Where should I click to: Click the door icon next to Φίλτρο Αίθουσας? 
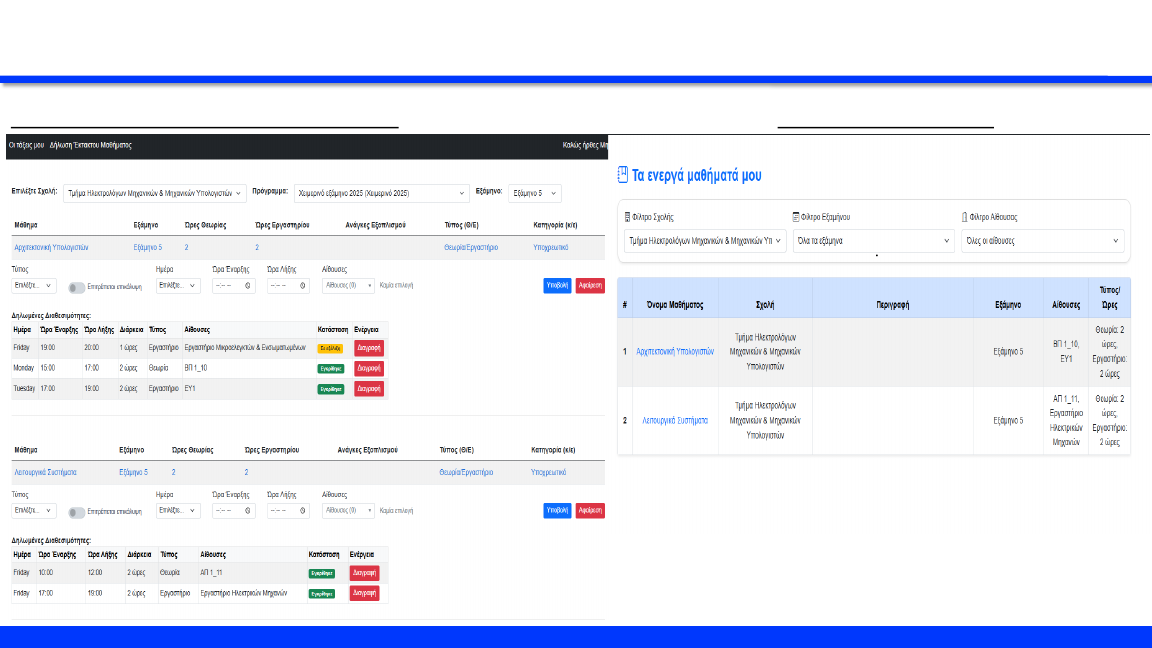pyautogui.click(x=964, y=217)
